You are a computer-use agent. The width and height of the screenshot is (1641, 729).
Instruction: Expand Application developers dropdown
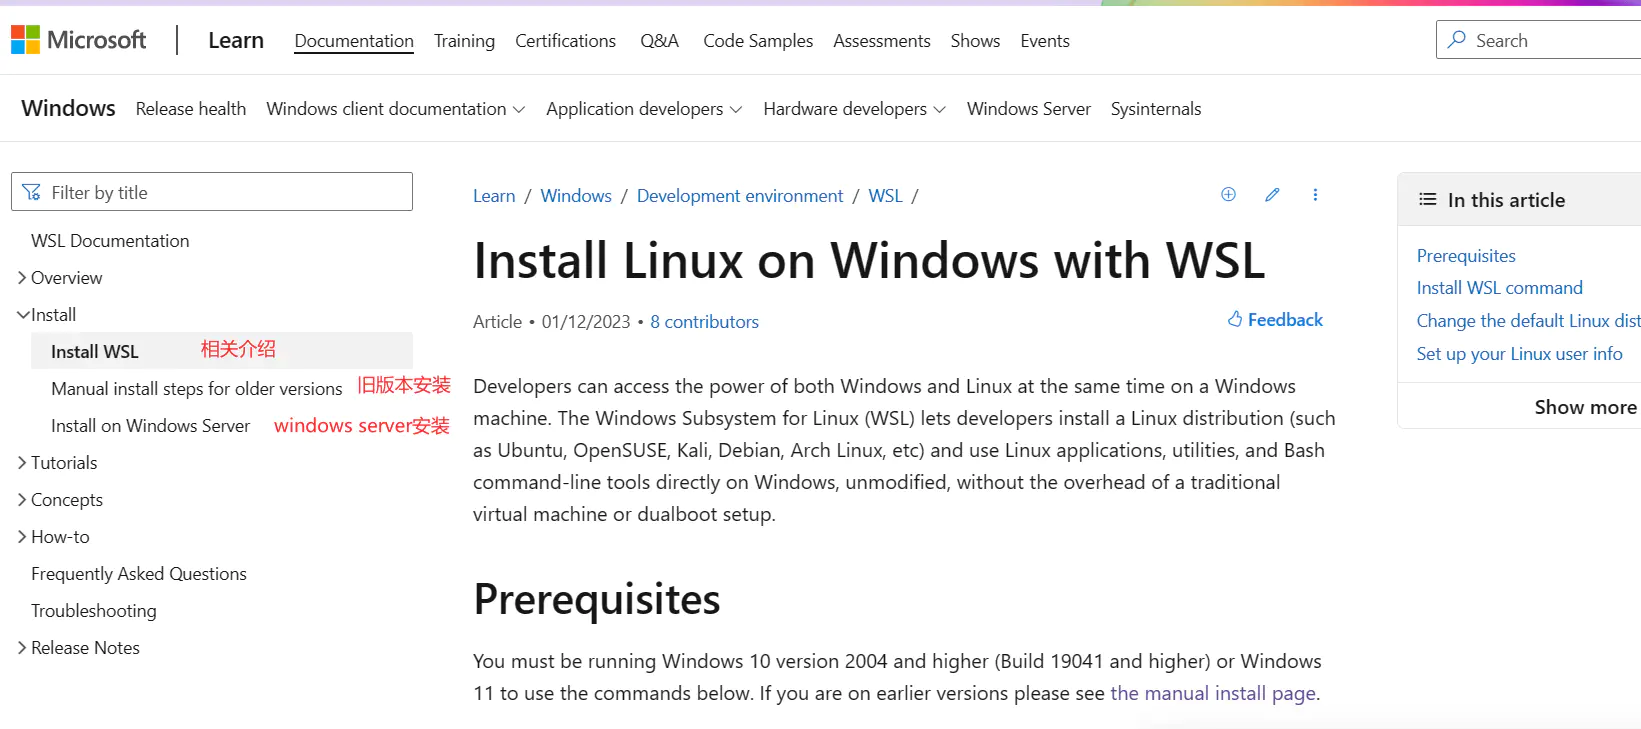[644, 109]
